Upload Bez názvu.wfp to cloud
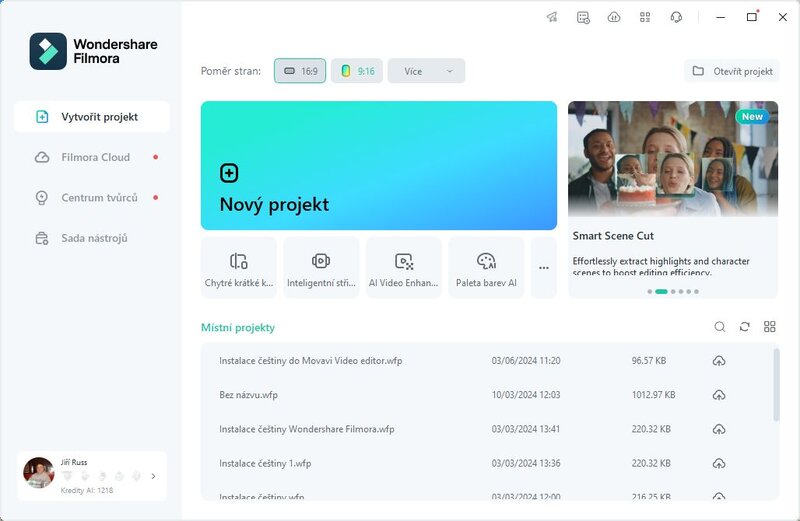Viewport: 800px width, 521px height. pyautogui.click(x=719, y=395)
